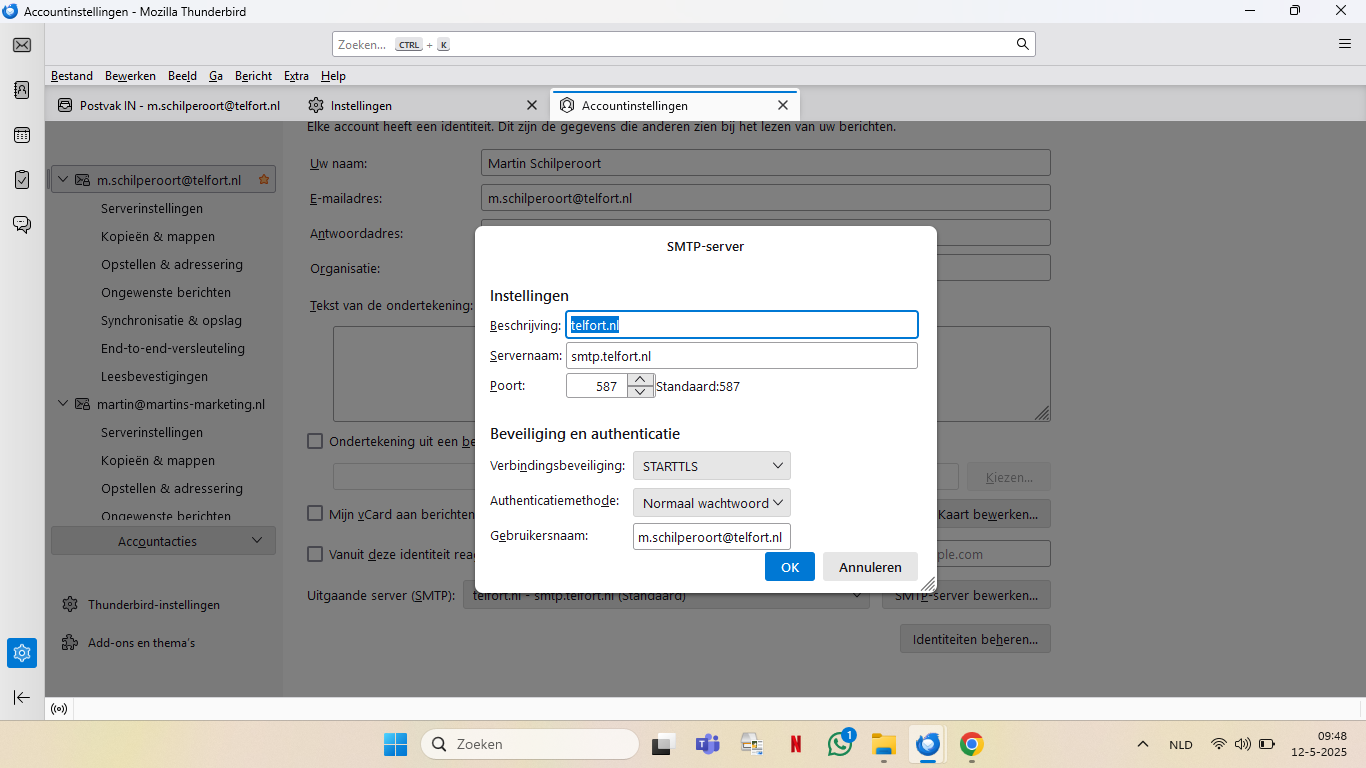This screenshot has height=768, width=1366.
Task: Close the Accountinstellingen tab
Action: tap(783, 105)
